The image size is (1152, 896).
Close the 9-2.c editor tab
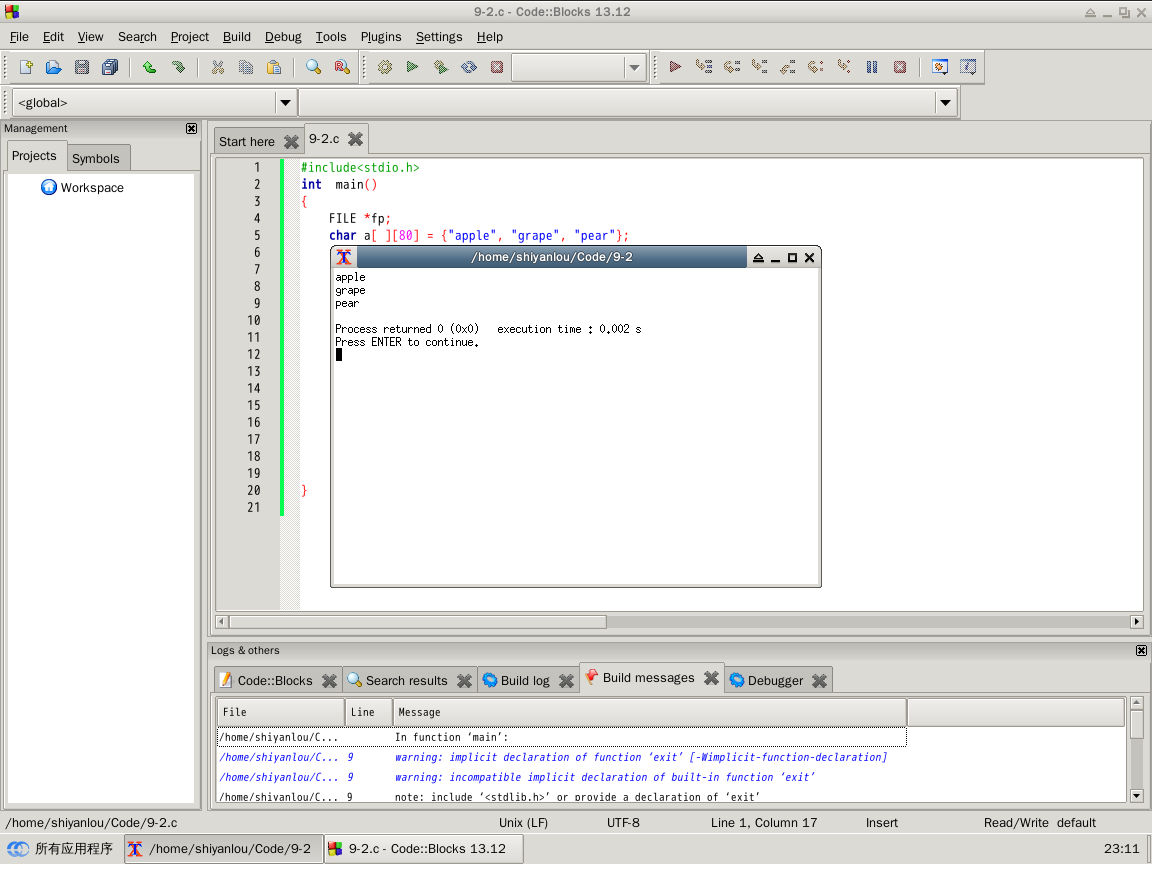coord(356,139)
